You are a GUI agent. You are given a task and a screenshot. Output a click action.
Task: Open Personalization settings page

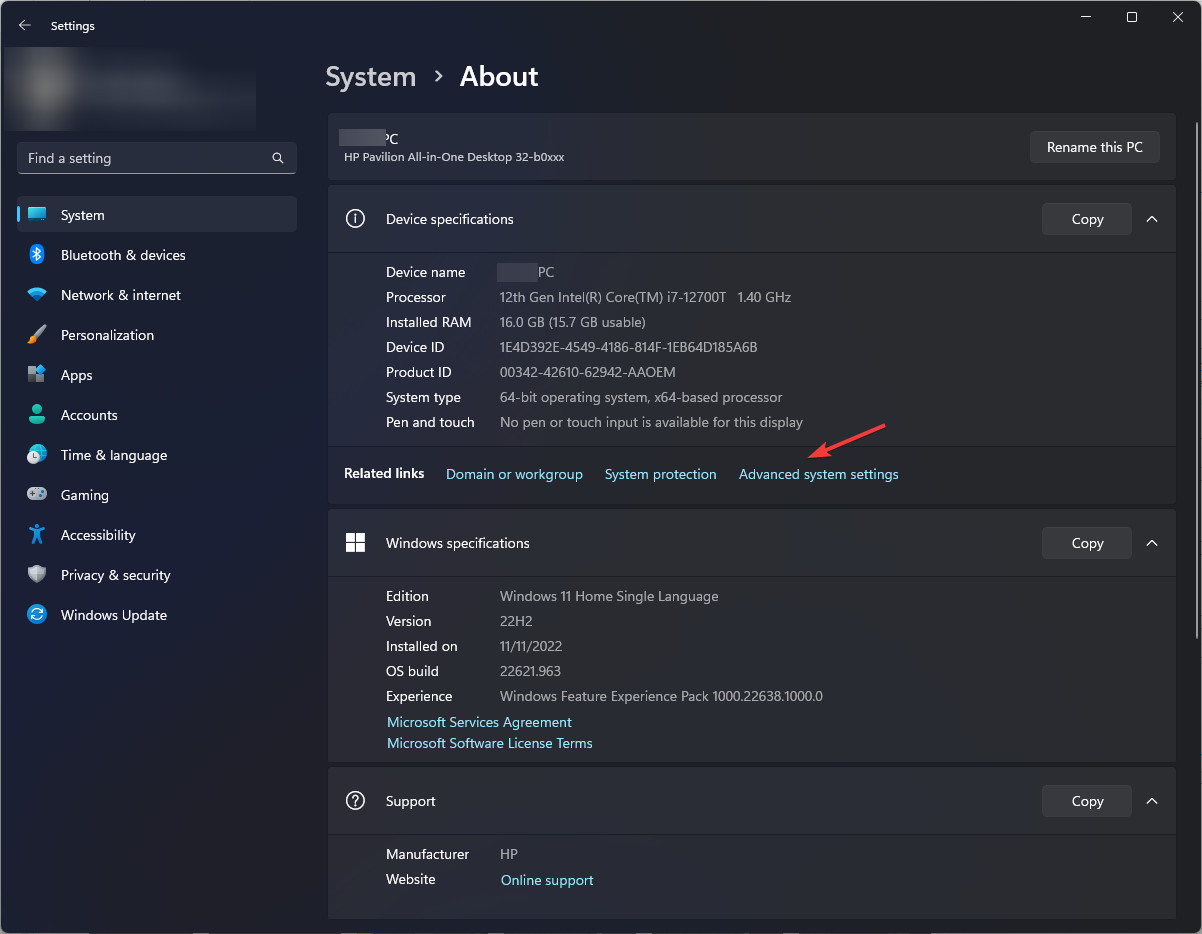pyautogui.click(x=157, y=335)
